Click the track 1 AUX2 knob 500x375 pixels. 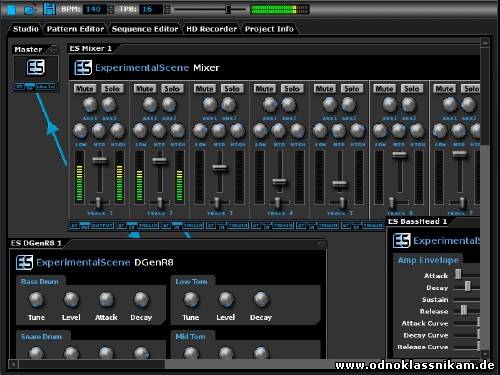[x=109, y=105]
